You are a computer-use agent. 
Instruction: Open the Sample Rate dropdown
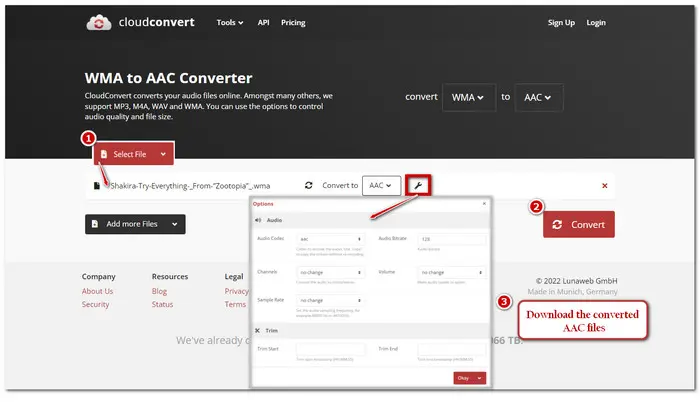click(x=330, y=300)
